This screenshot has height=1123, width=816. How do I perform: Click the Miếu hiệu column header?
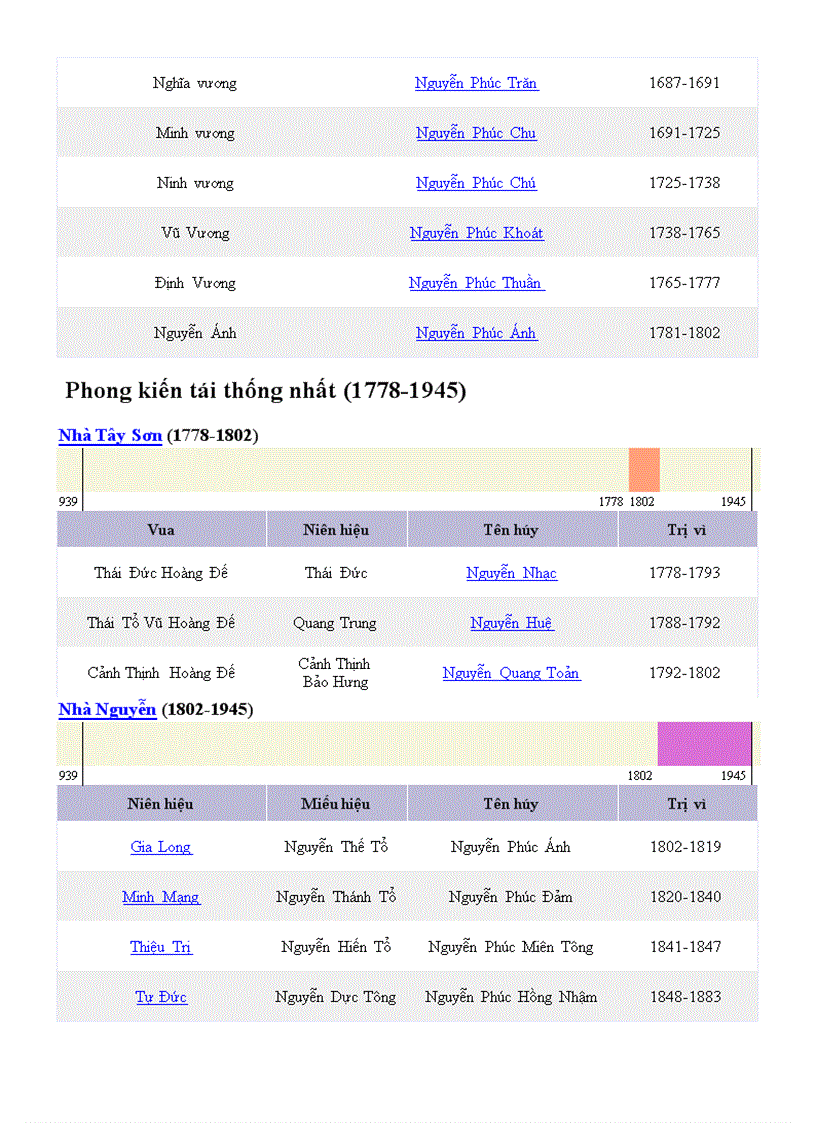(336, 804)
